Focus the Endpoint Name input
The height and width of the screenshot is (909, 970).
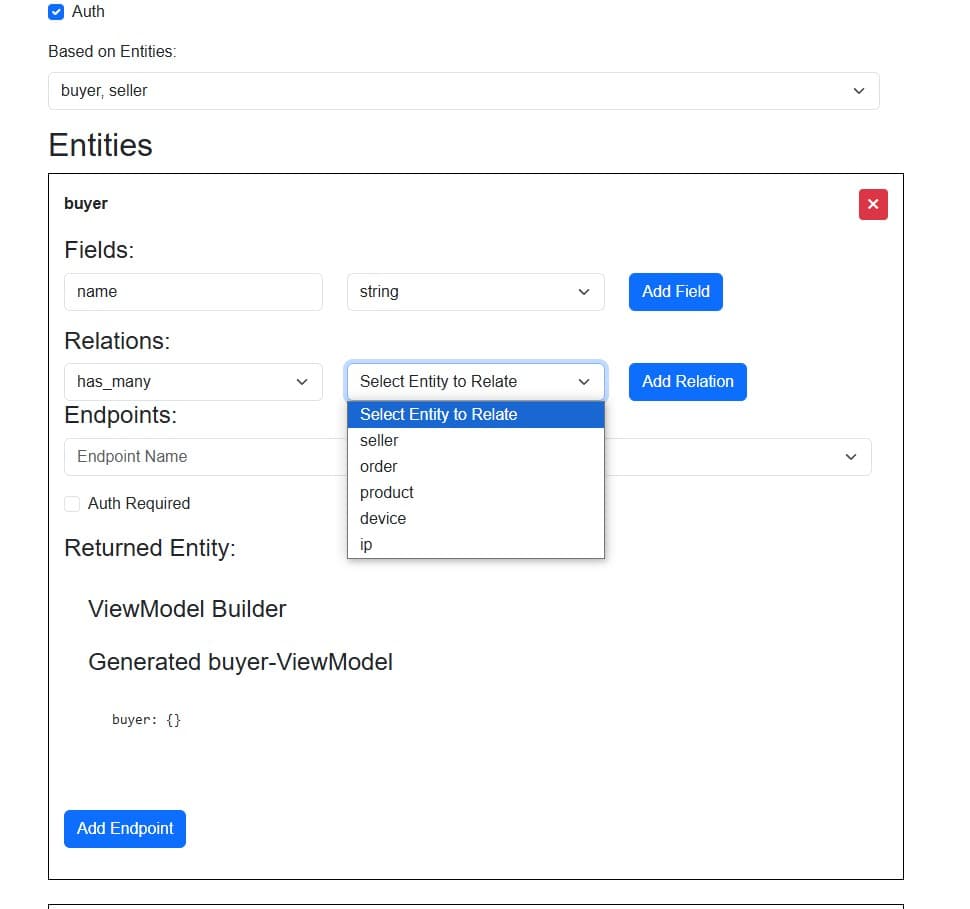[x=205, y=457]
